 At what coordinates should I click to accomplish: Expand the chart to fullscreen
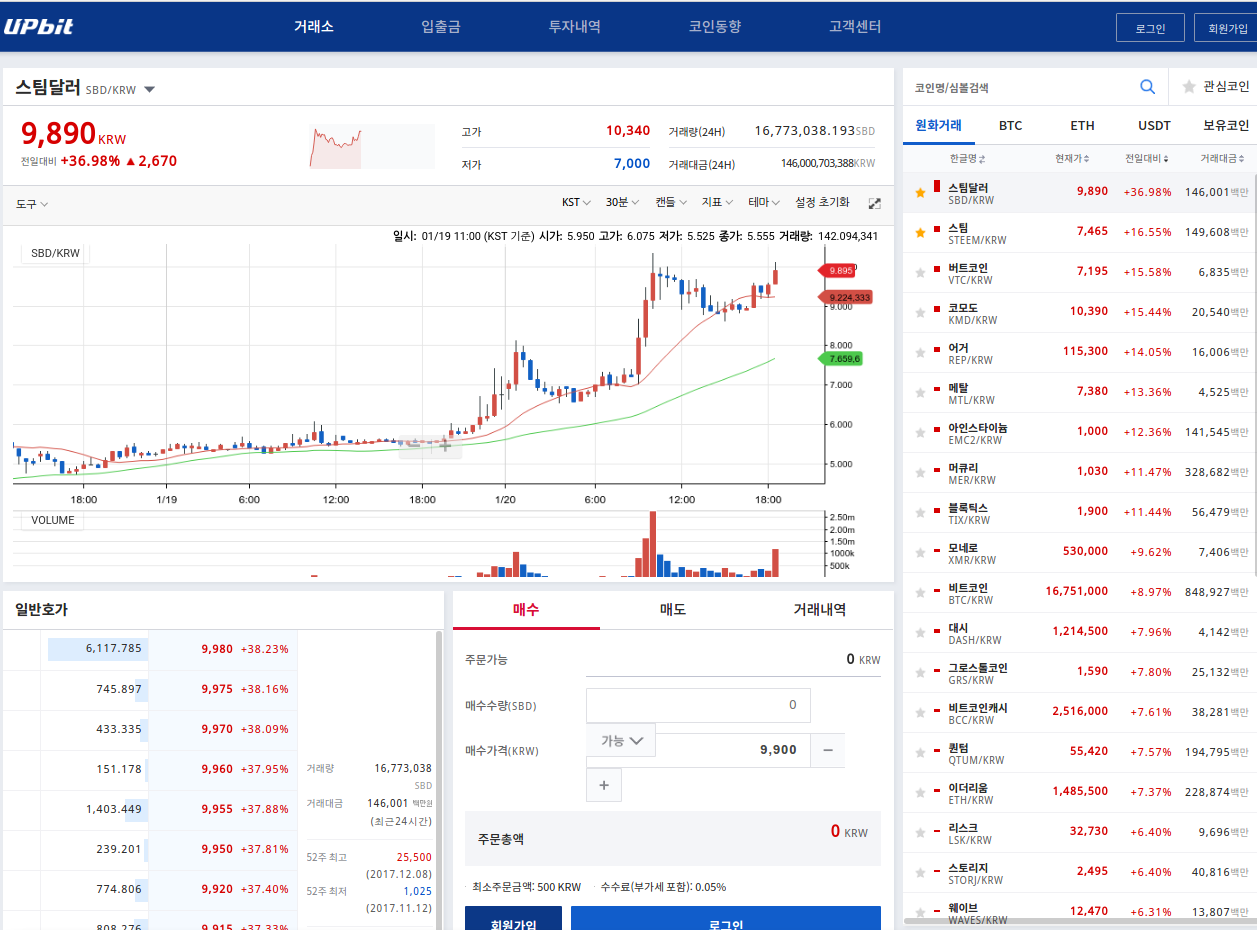pyautogui.click(x=874, y=203)
